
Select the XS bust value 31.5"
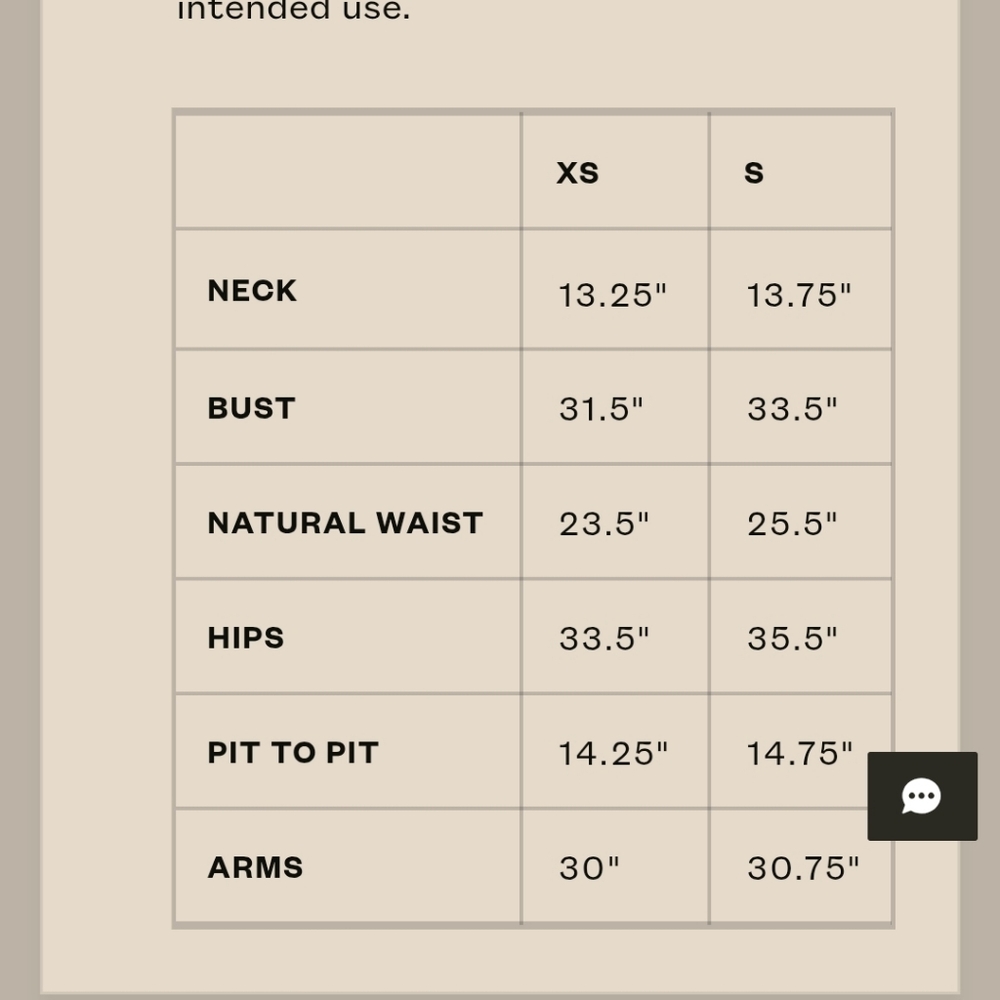[x=601, y=409]
